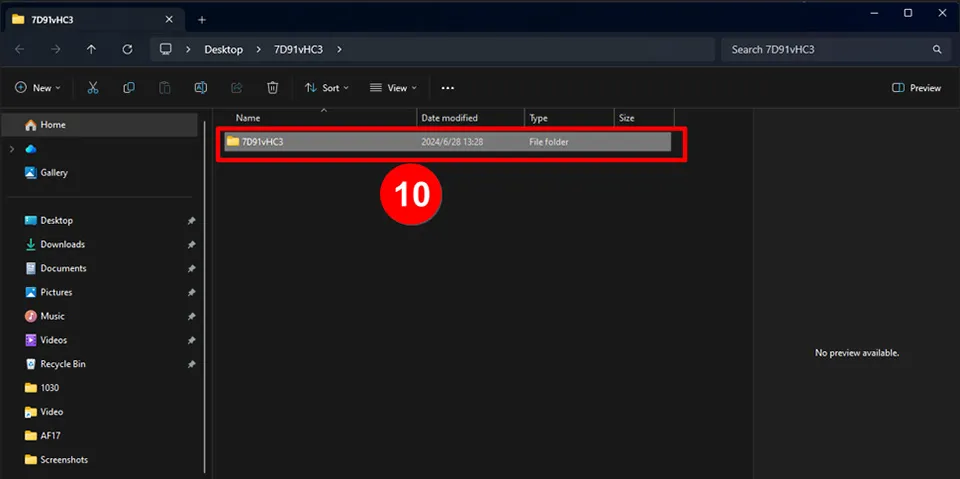This screenshot has height=479, width=960.
Task: Open Recycle Bin from sidebar
Action: [62, 364]
